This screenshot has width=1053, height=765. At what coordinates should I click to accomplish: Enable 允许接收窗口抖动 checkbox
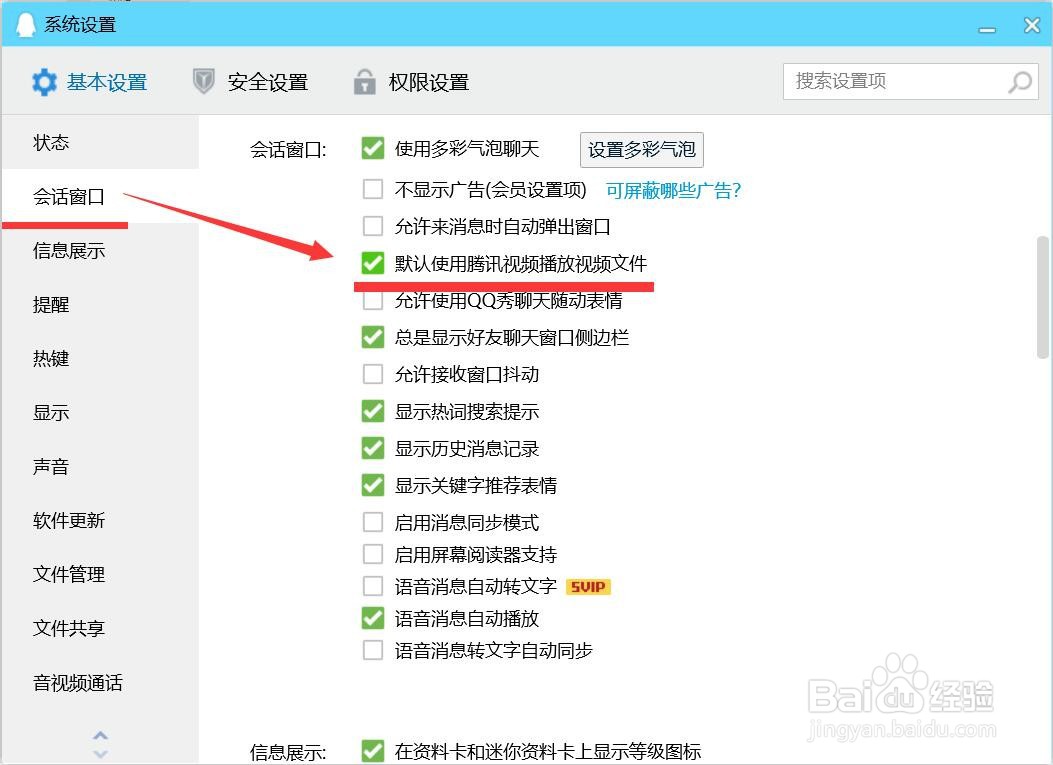[373, 374]
